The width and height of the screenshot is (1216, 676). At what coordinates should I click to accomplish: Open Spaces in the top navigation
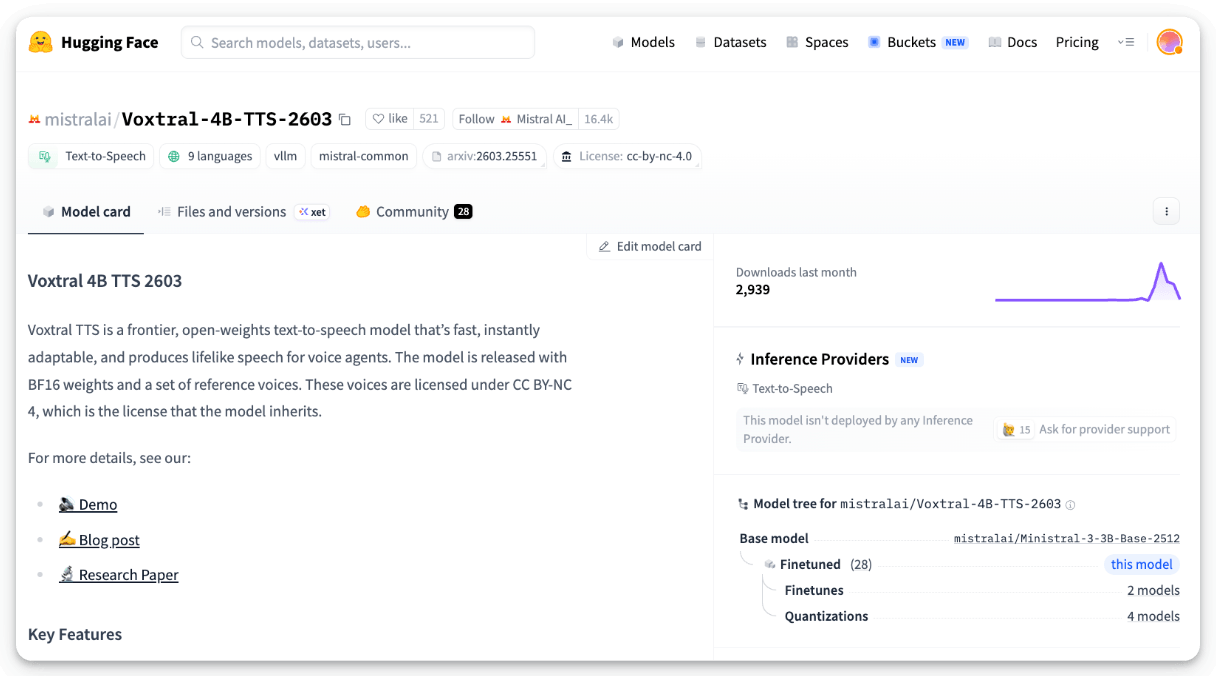(817, 42)
